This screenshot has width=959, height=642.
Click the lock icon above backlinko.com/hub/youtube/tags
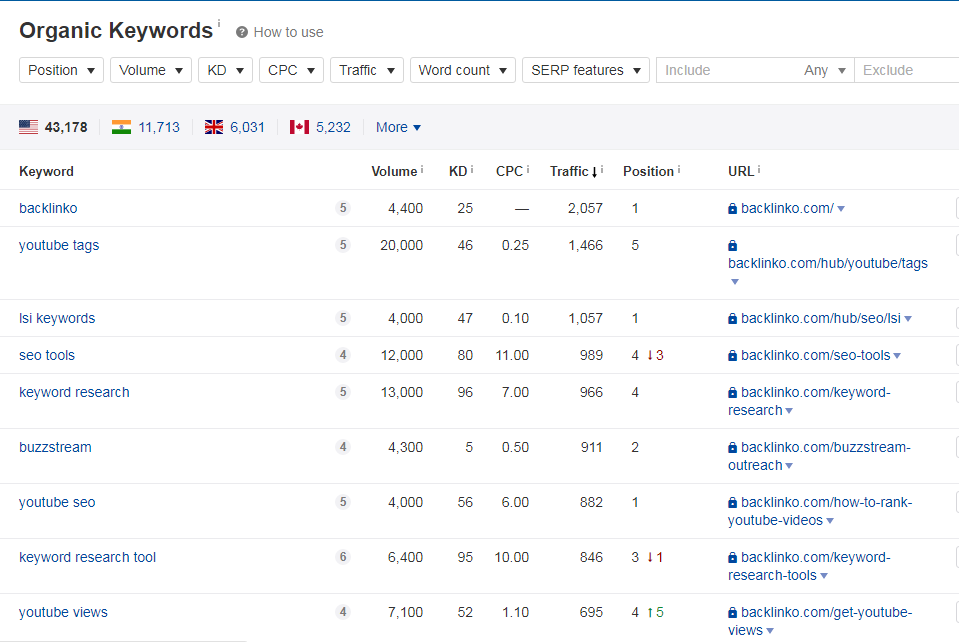coord(732,245)
